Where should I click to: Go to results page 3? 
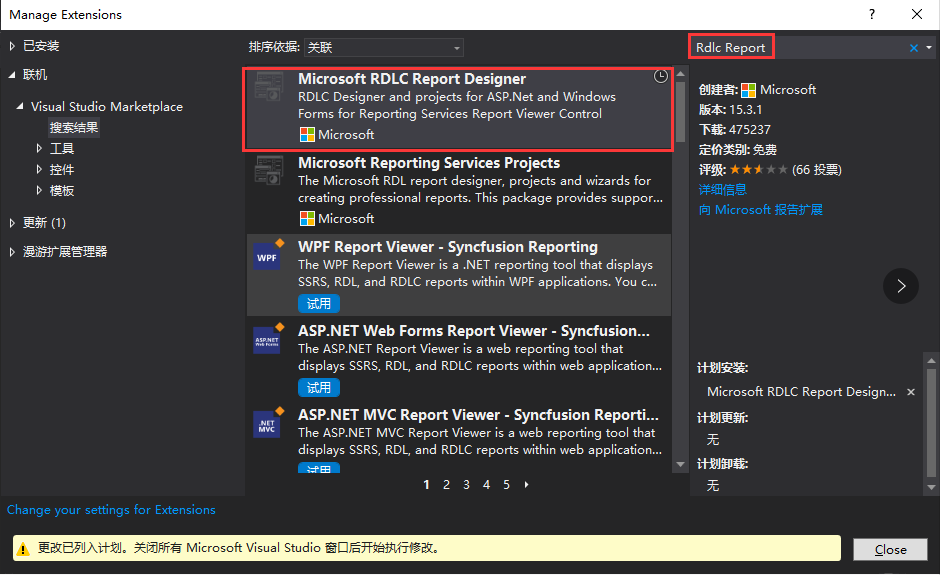pyautogui.click(x=466, y=484)
